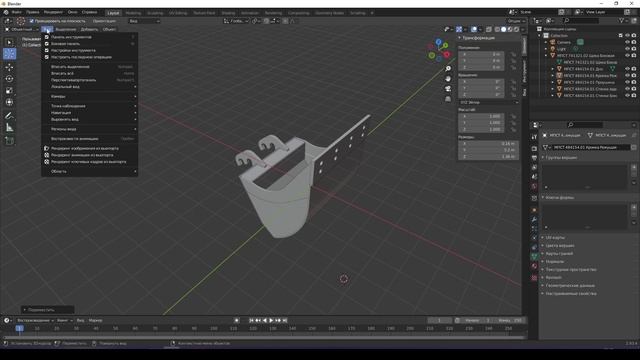Expand the Light item in outliner
640x360 pixels.
[546, 49]
